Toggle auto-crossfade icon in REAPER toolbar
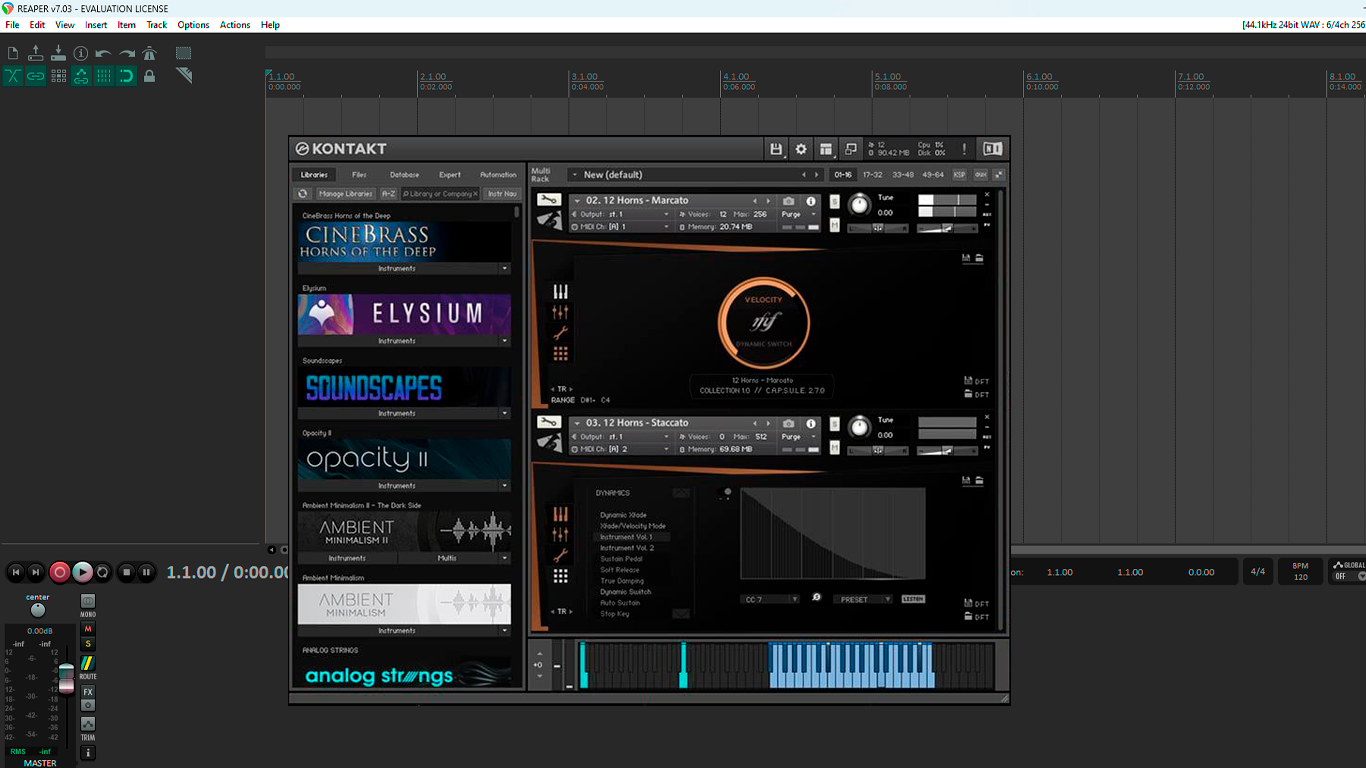The width and height of the screenshot is (1366, 768). (x=13, y=76)
